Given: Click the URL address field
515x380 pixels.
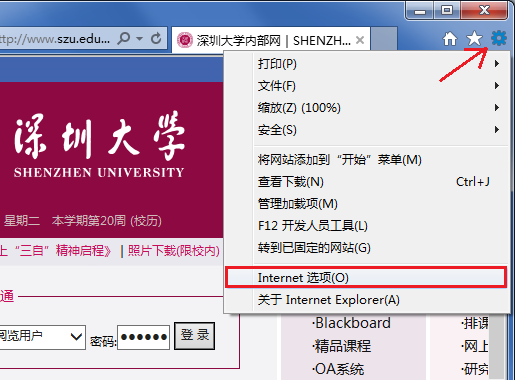Looking at the screenshot, I should point(55,39).
